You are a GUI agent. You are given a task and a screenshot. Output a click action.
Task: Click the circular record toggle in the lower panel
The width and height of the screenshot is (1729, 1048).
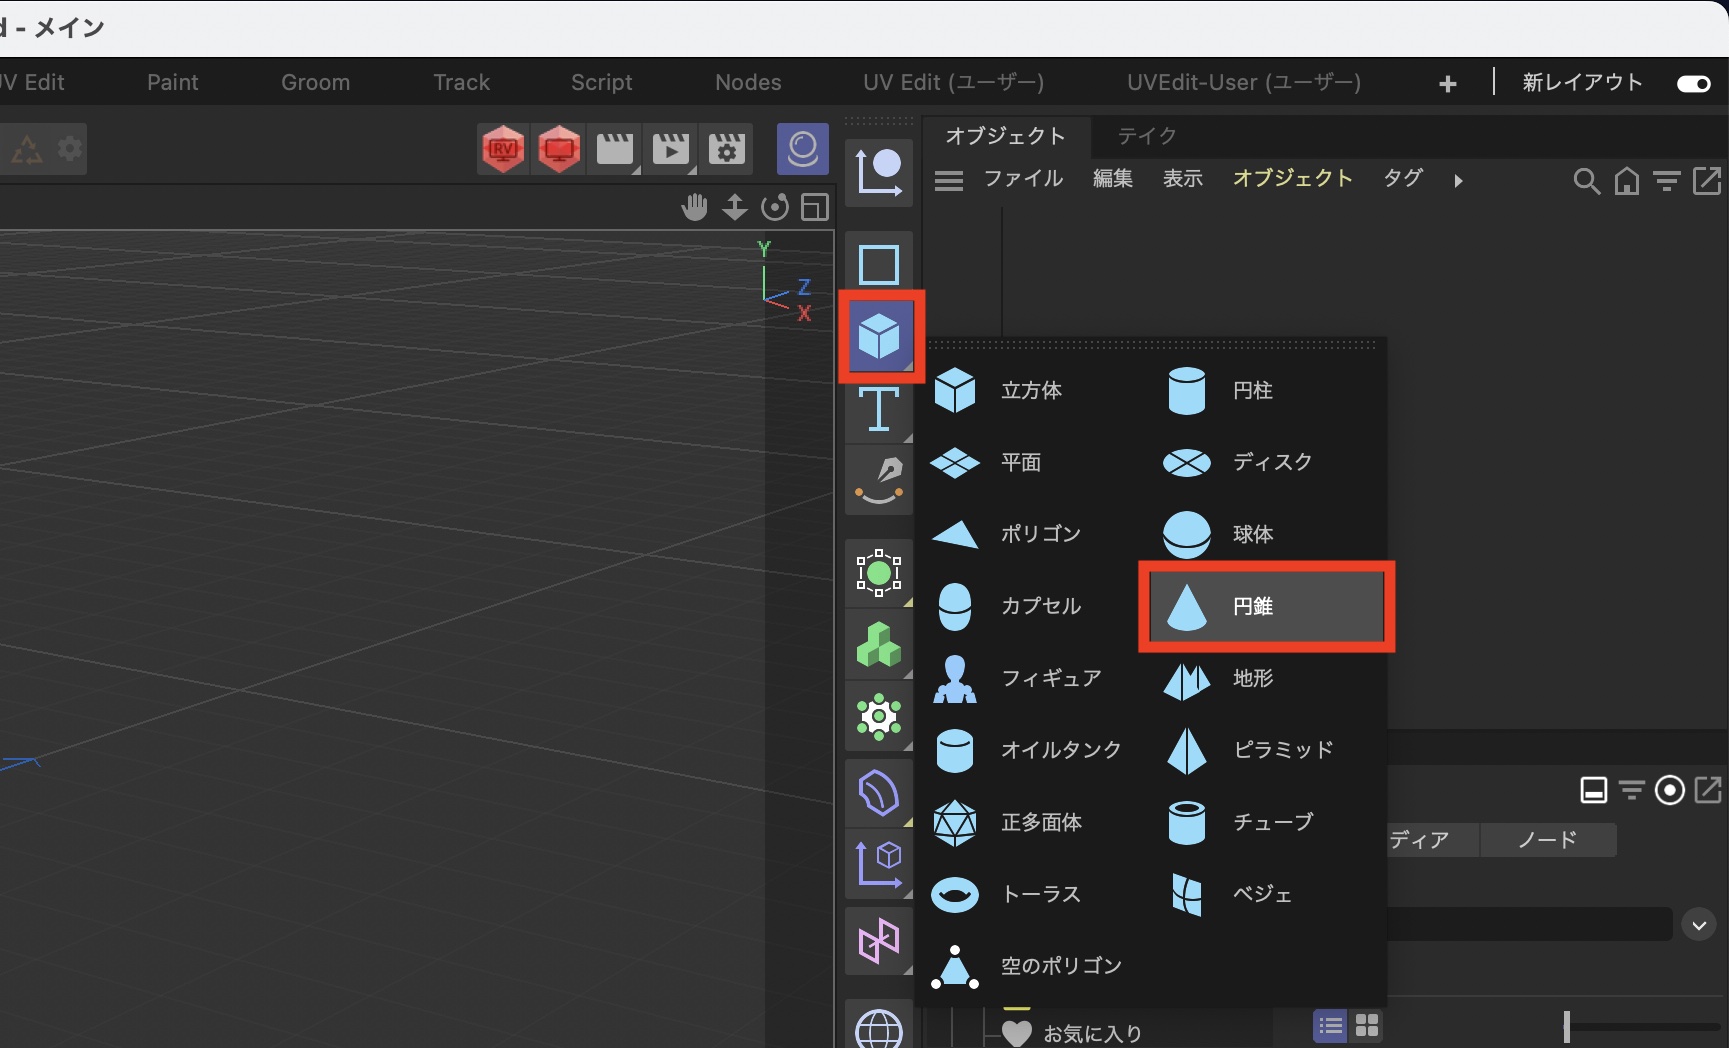coord(1669,790)
